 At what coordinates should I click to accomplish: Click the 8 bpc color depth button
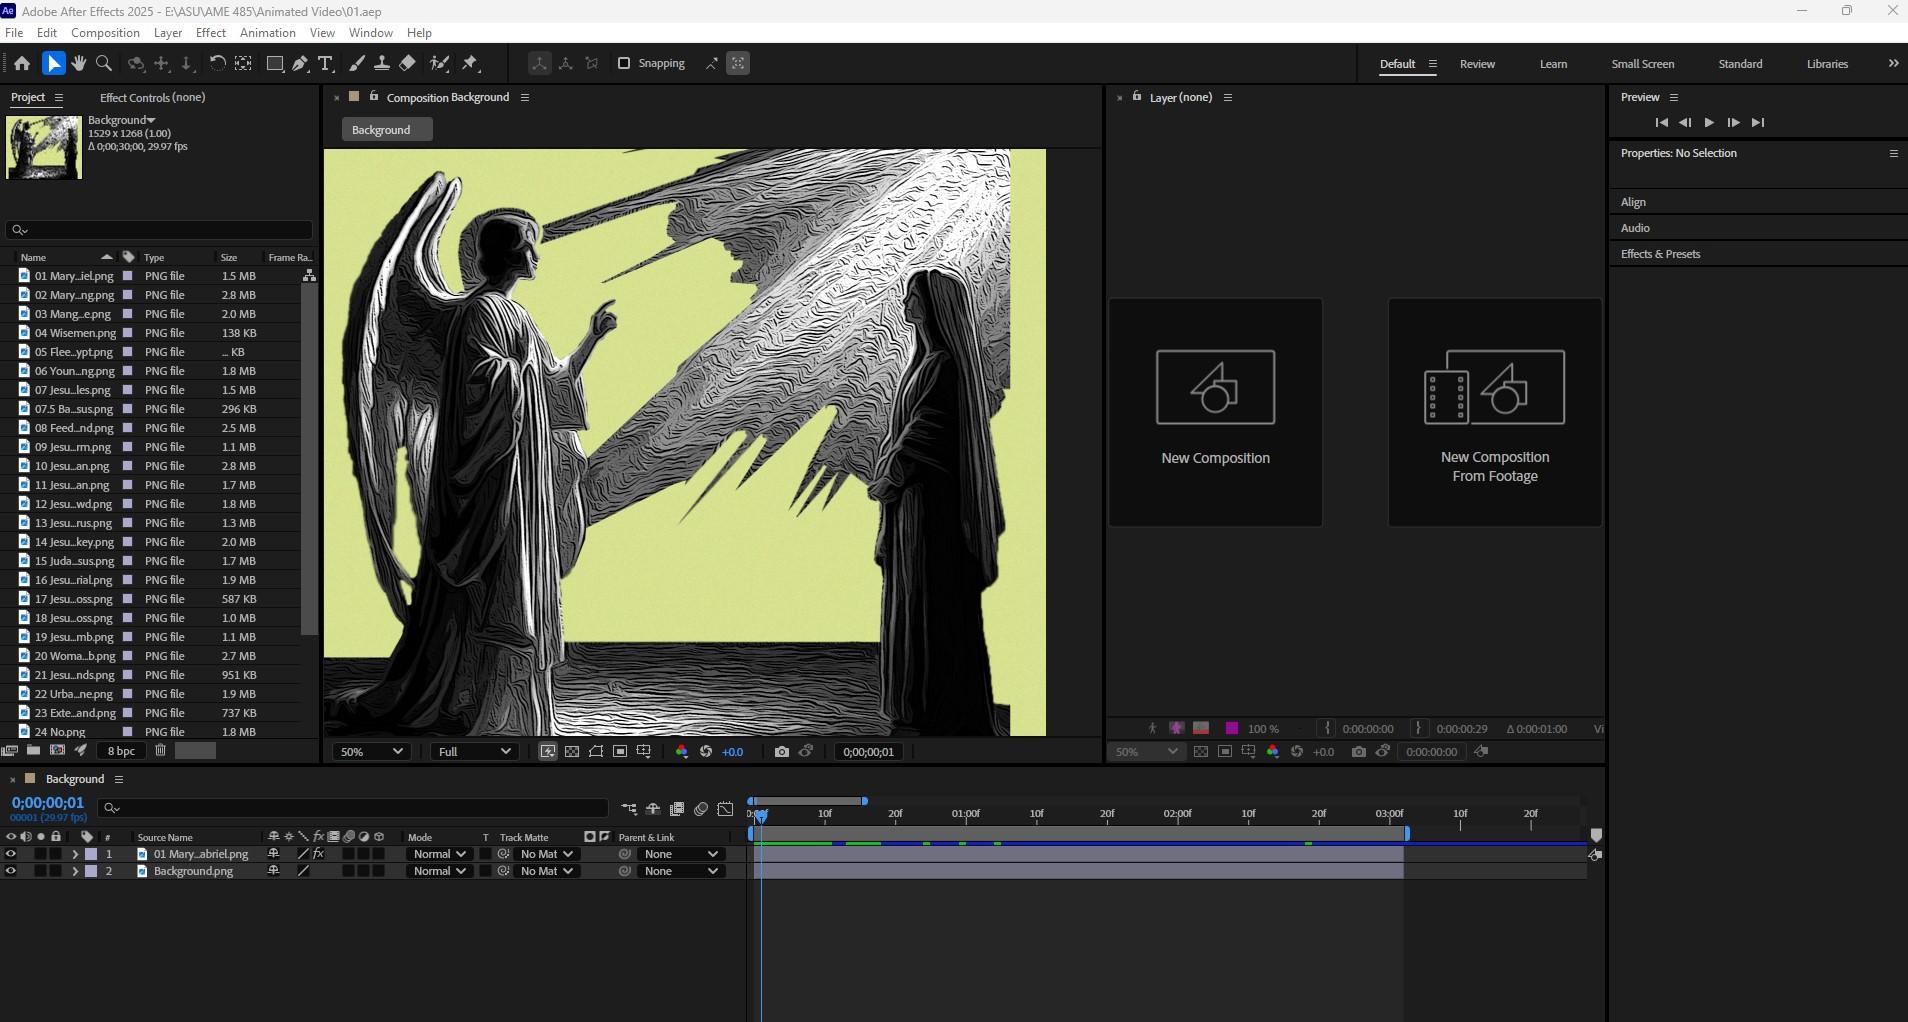tap(121, 751)
